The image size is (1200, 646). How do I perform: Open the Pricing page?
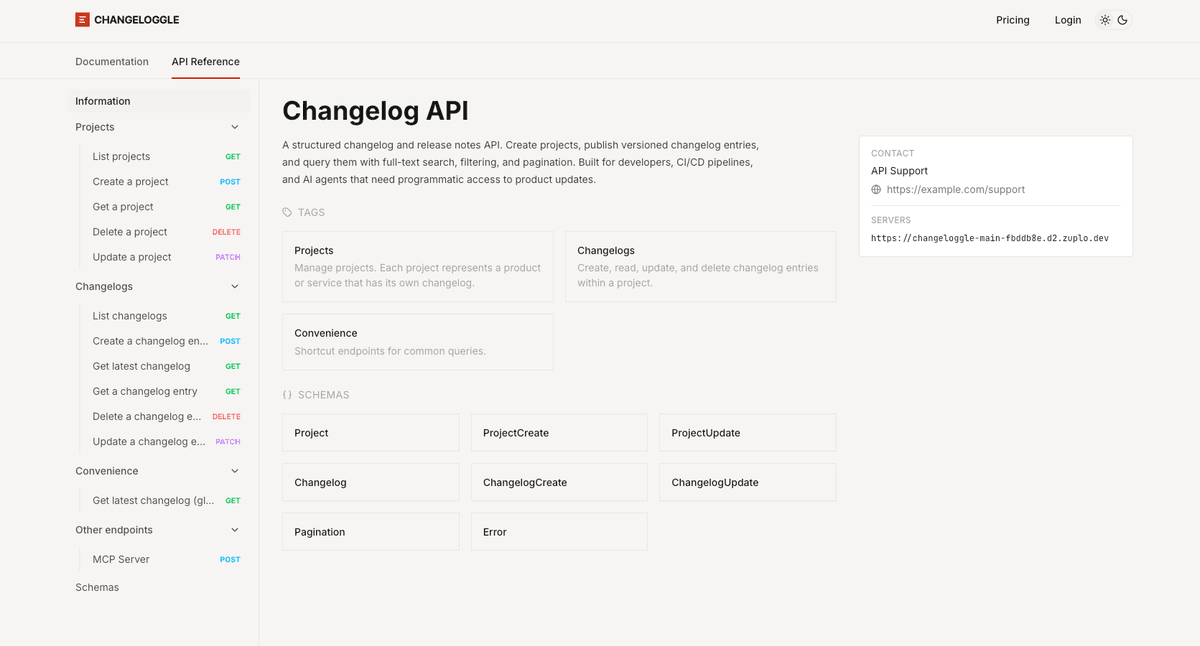point(1012,19)
